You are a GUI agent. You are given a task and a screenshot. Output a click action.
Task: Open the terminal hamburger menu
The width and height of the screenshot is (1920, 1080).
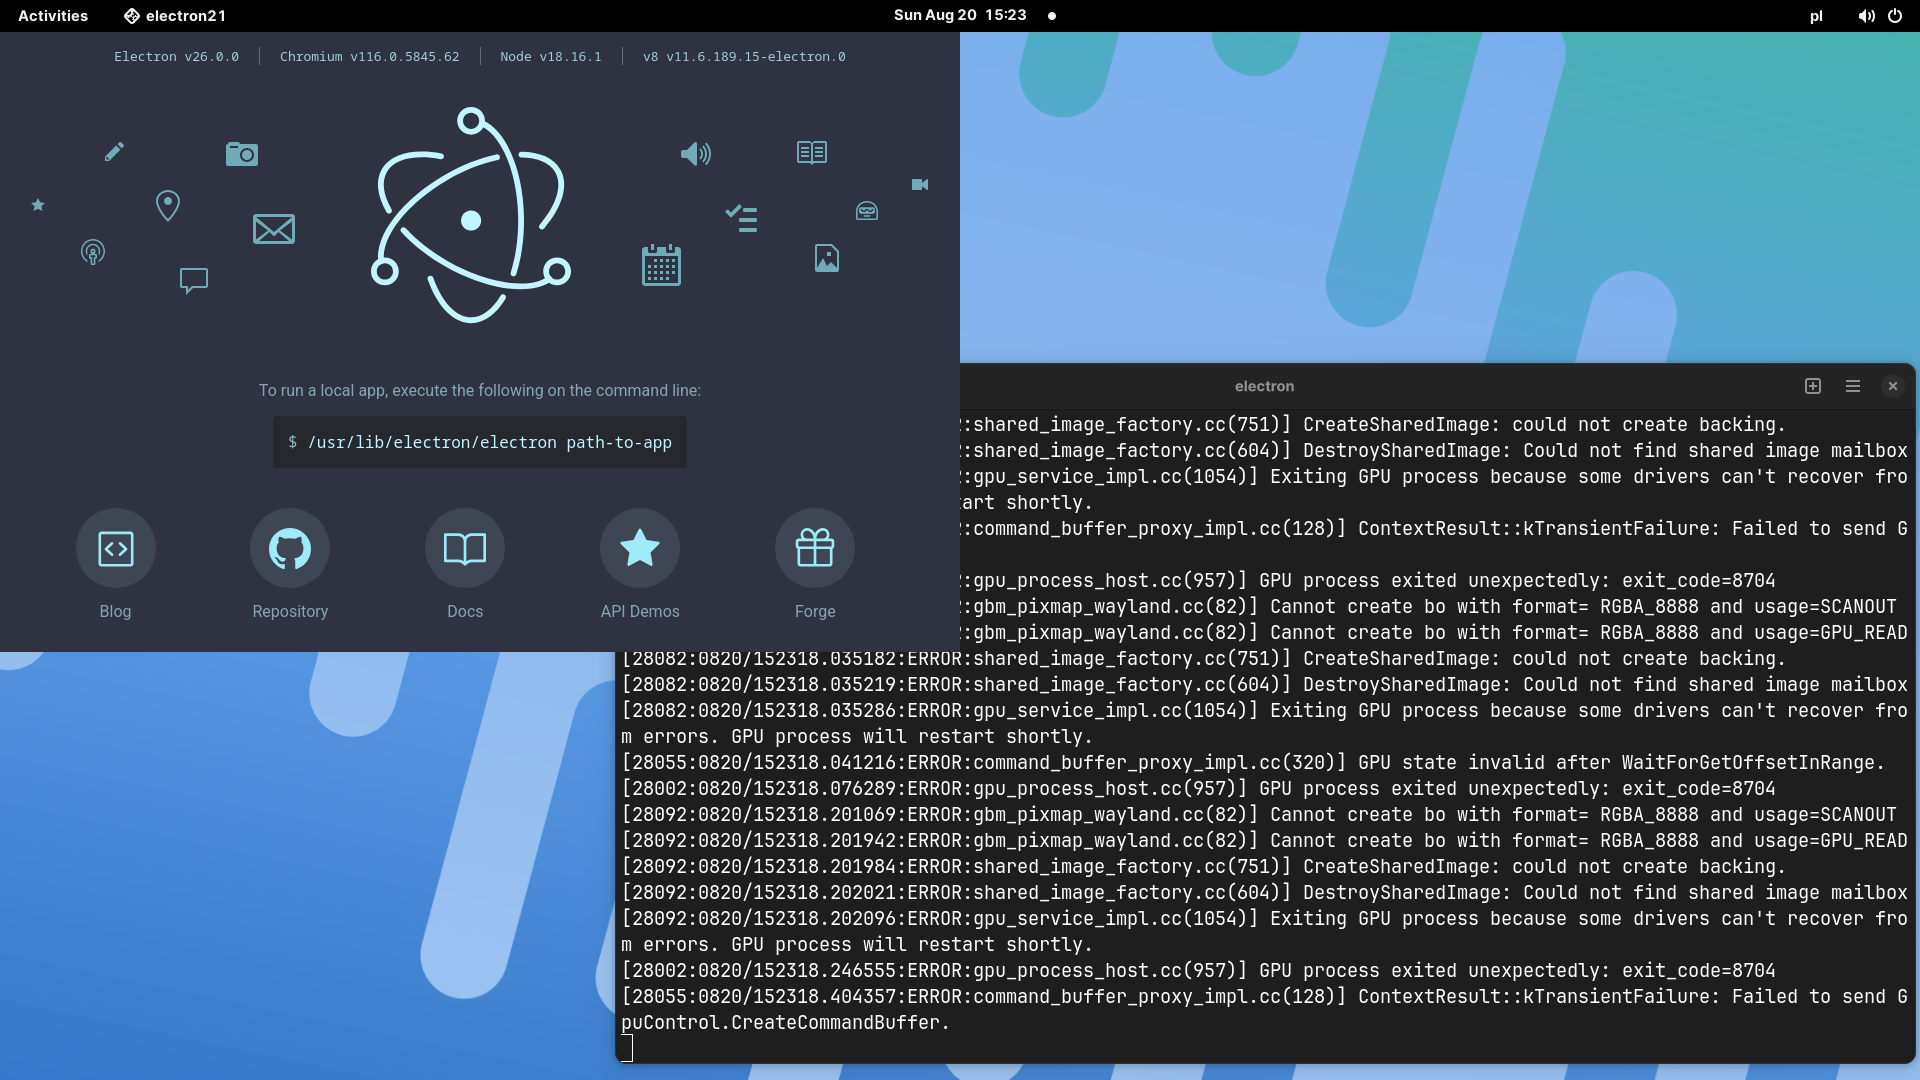coord(1852,386)
